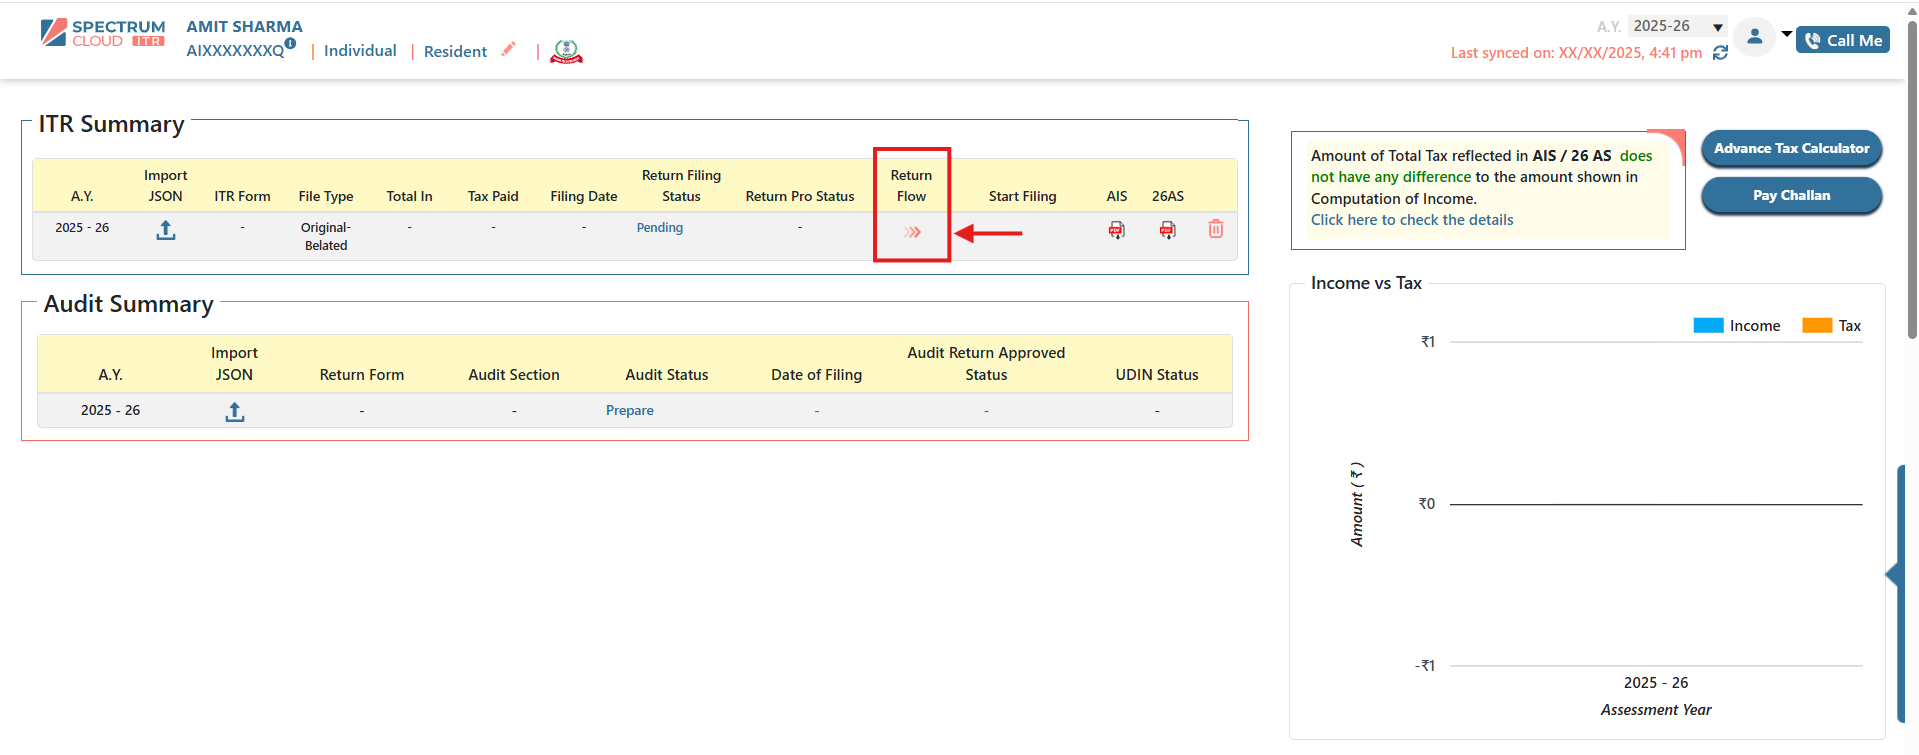Click the Income Tax Department emblem
1919x755 pixels.
pyautogui.click(x=566, y=51)
